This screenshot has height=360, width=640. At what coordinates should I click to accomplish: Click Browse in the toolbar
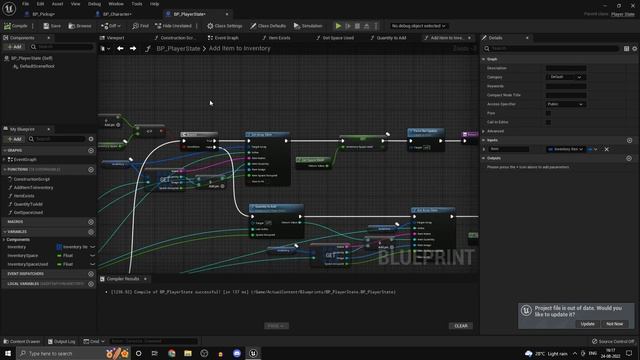pyautogui.click(x=80, y=26)
